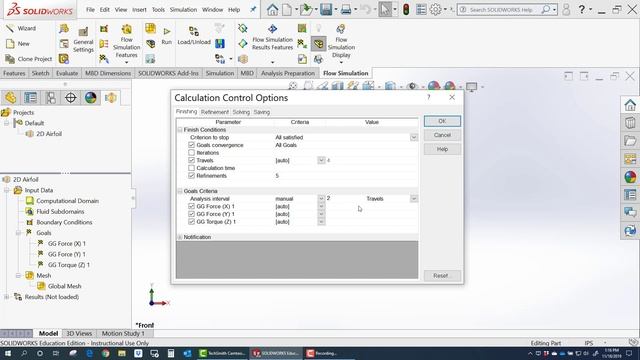
Task: Expand Results (Not loaded) node
Action: [x=7, y=297]
